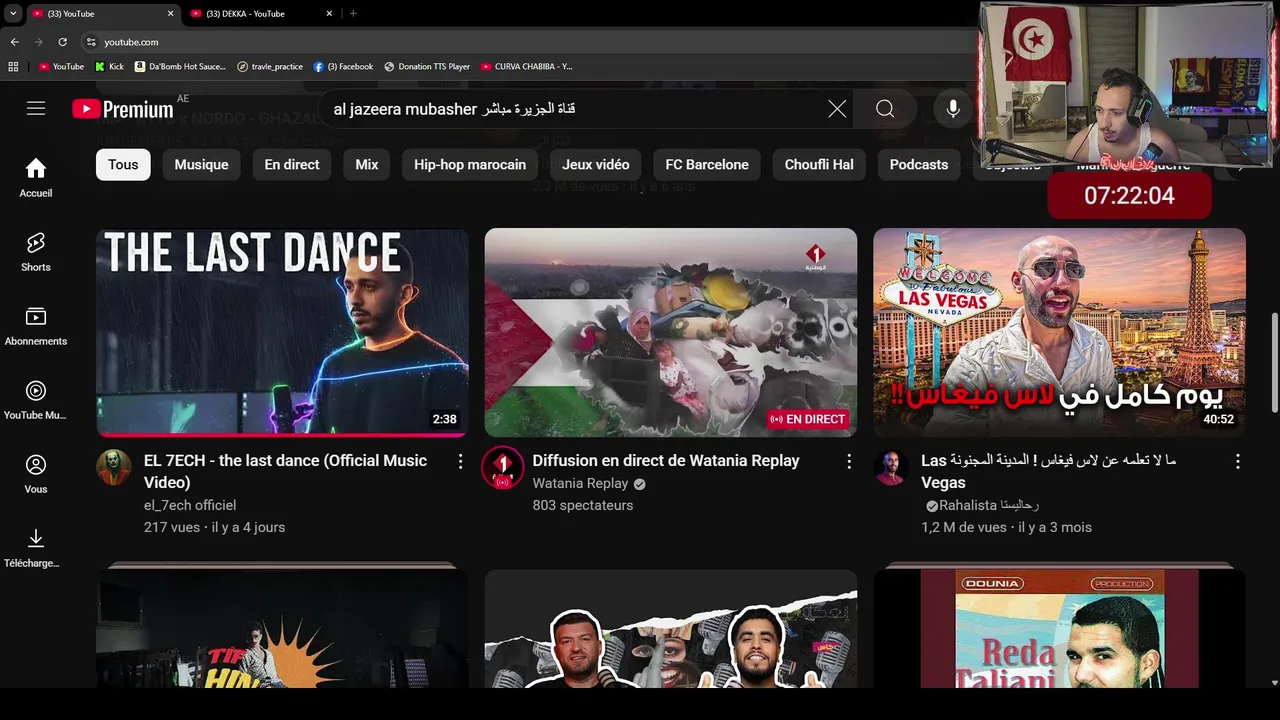This screenshot has width=1280, height=720.
Task: Open Rahalista channel avatar
Action: click(x=891, y=467)
